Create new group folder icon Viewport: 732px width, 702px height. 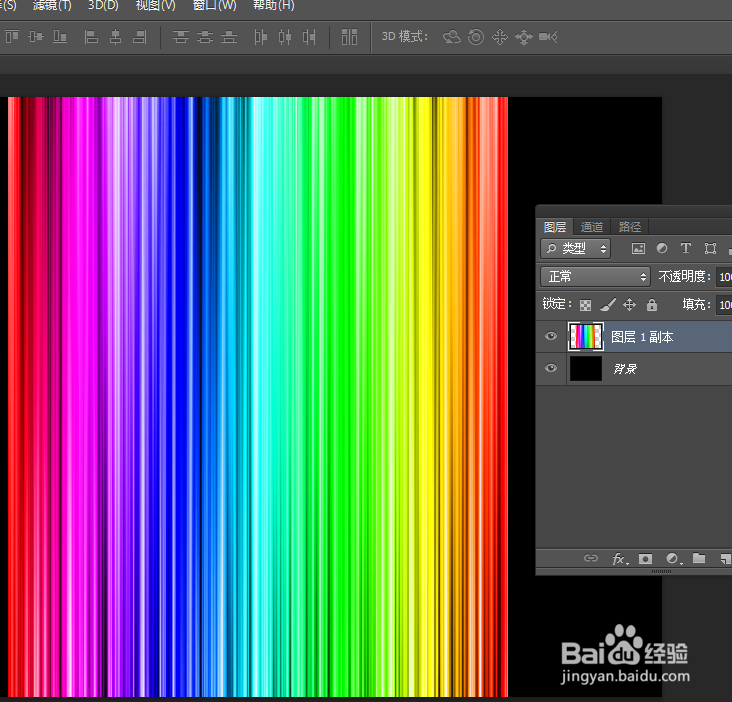(x=699, y=558)
